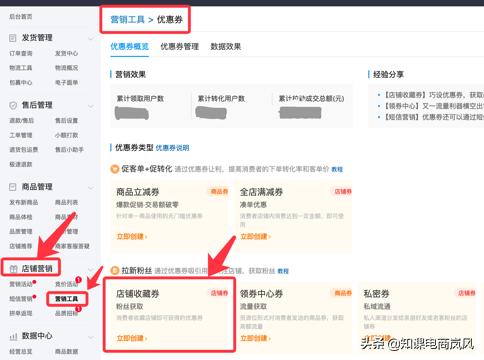Select 小额打款 in sidebar
Image resolution: width=484 pixels, height=360 pixels.
(66, 135)
